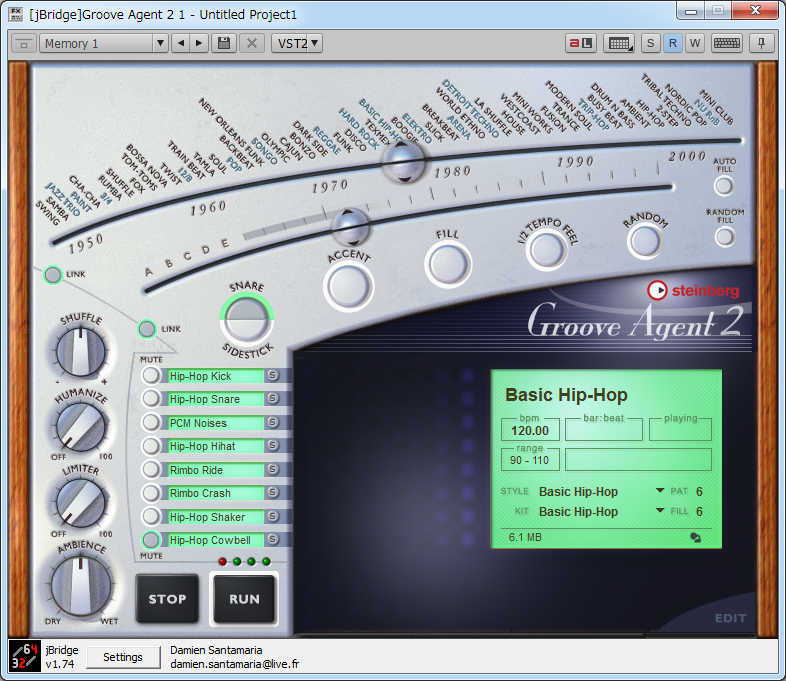Mute the PCM Noises channel
786x681 pixels.
pos(151,422)
